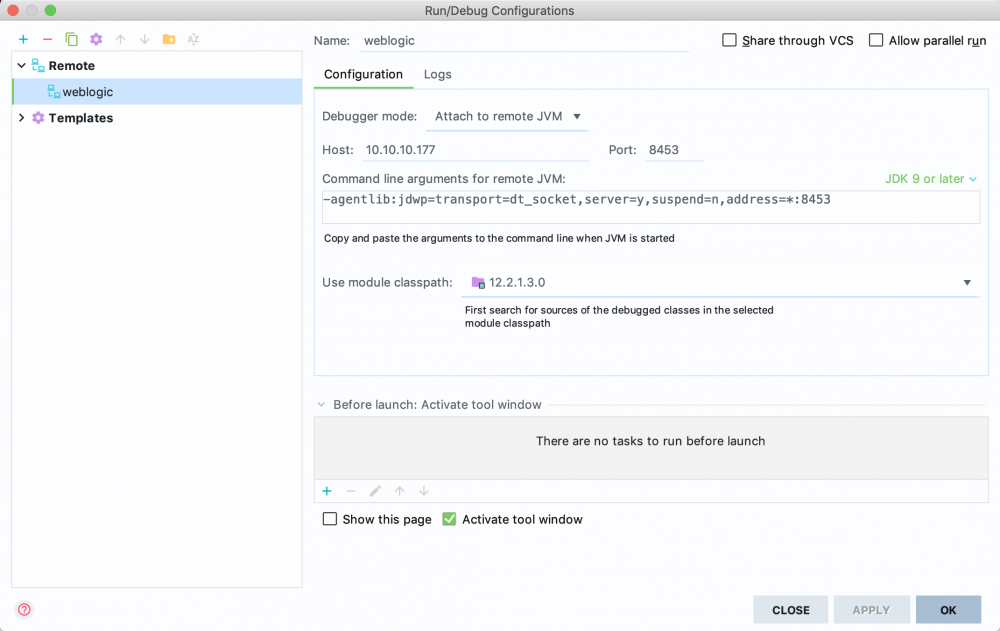The width and height of the screenshot is (1000, 631).
Task: Add a new run configuration
Action: pyautogui.click(x=23, y=39)
